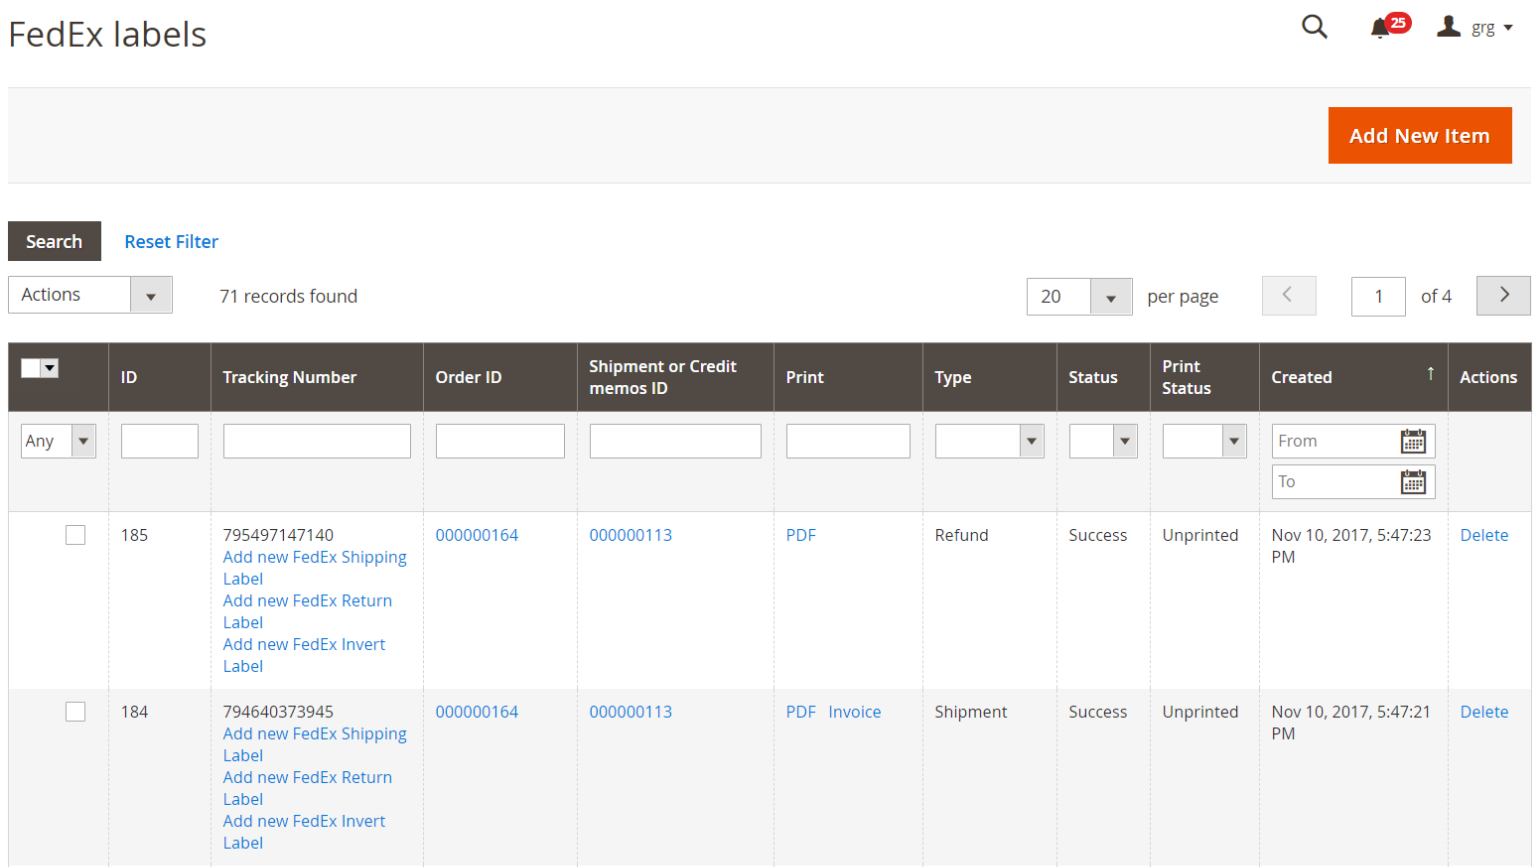
Task: Click the ID filter input field
Action: [159, 441]
